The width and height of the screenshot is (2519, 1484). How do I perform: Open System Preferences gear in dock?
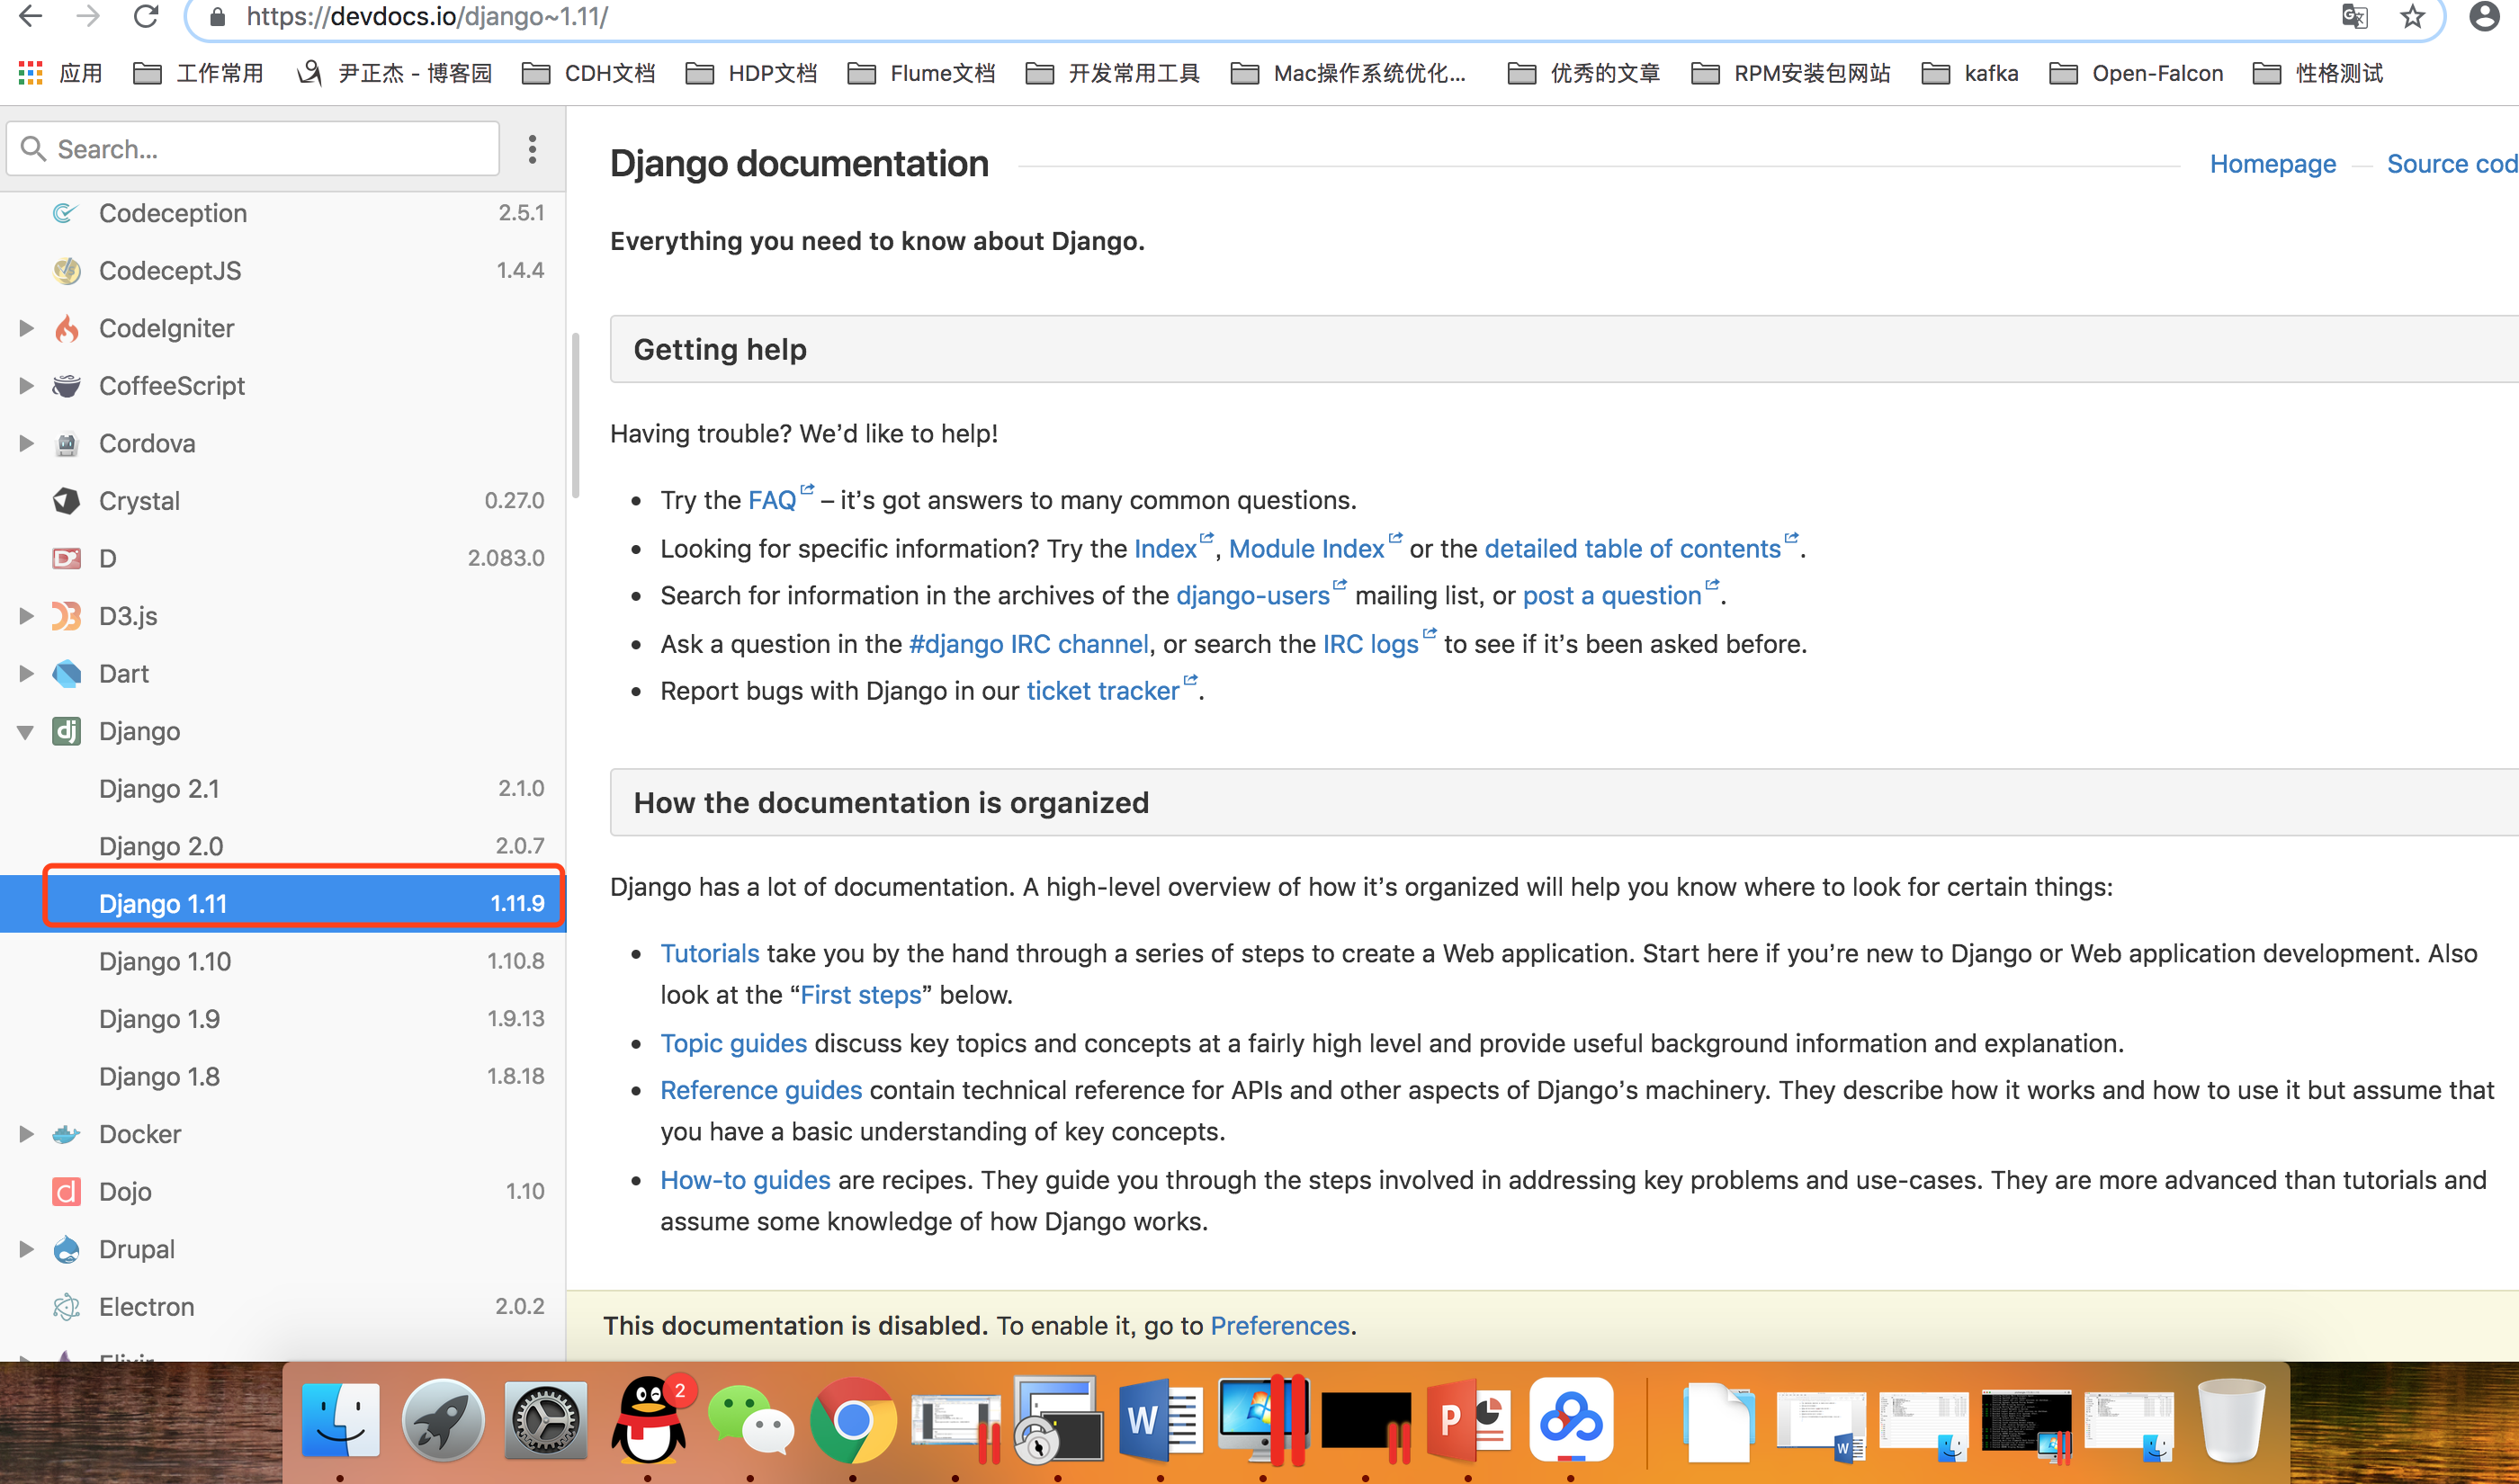coord(545,1421)
